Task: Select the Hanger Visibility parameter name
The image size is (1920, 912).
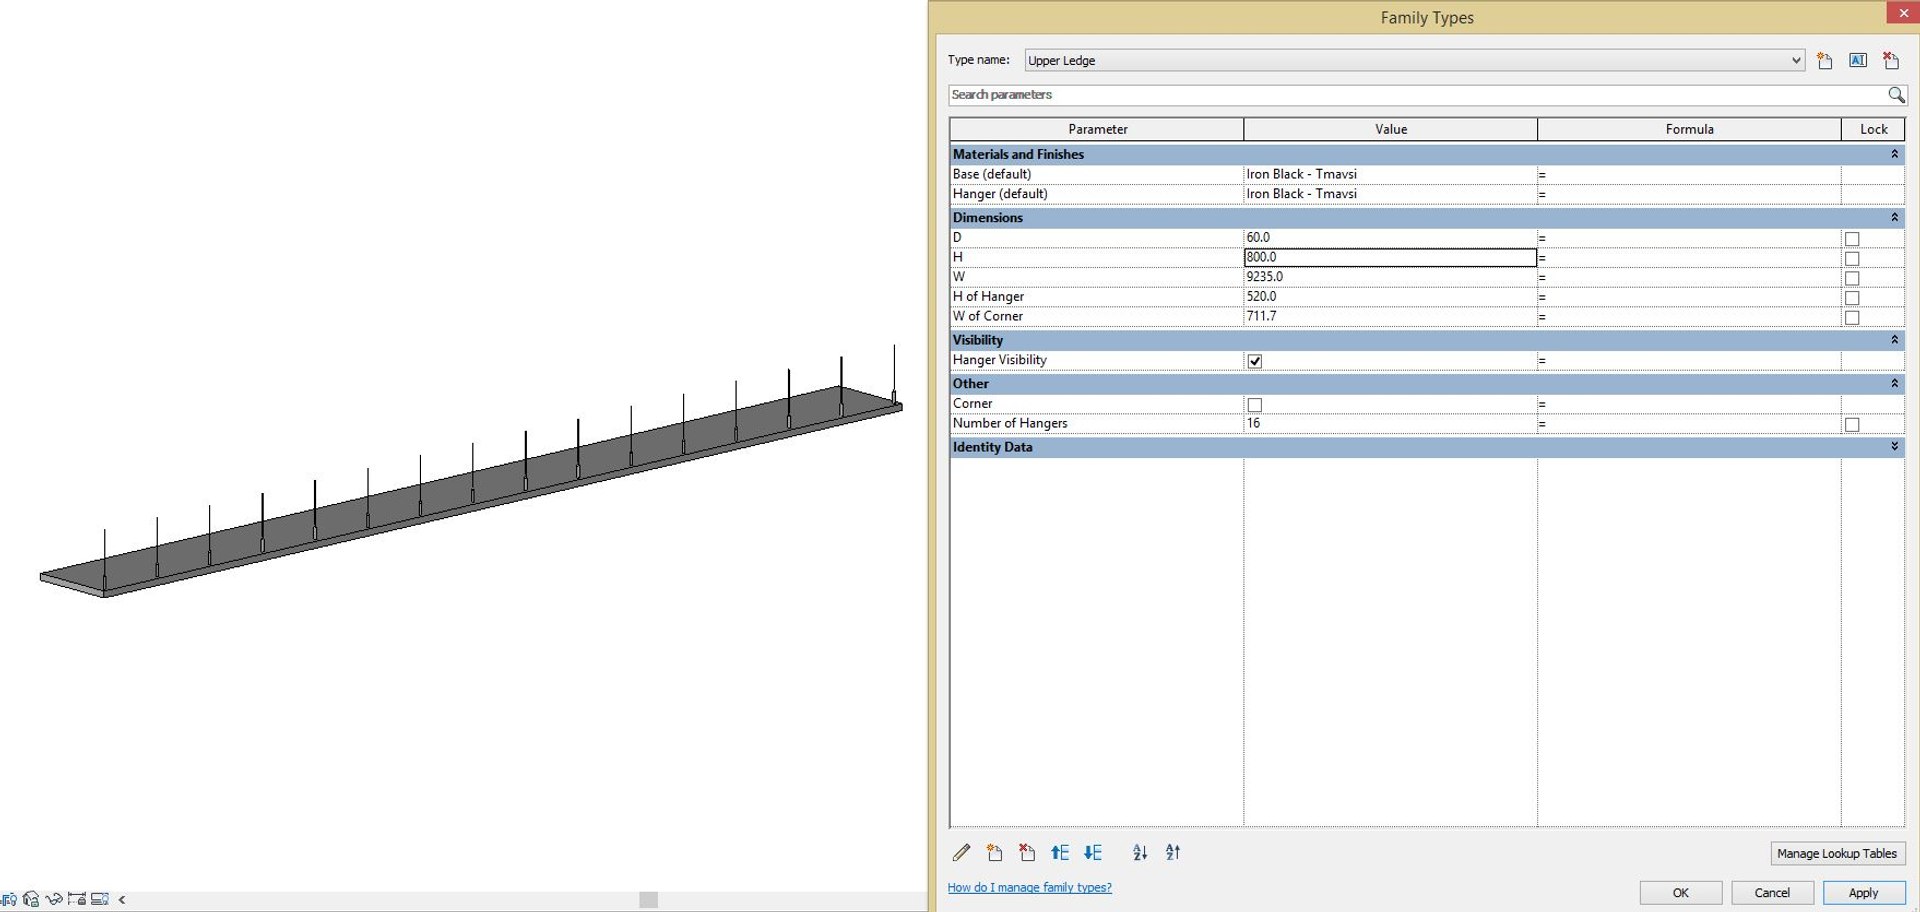Action: (1000, 360)
